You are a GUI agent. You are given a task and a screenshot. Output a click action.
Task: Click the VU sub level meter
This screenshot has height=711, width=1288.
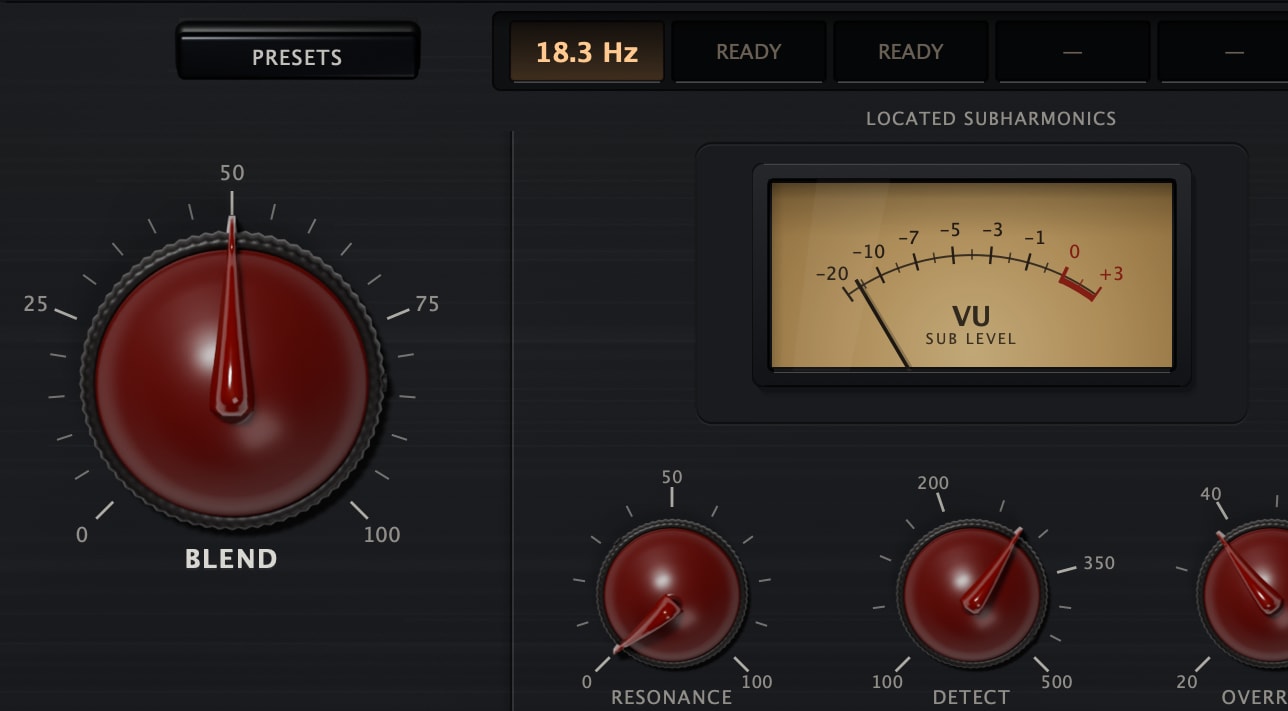tap(971, 275)
